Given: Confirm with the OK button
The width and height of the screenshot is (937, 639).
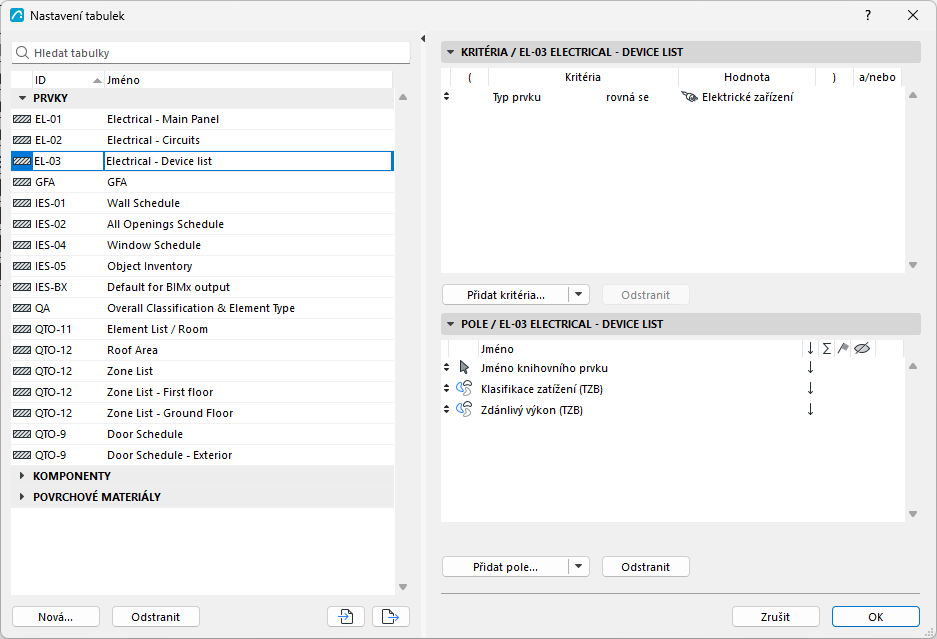Looking at the screenshot, I should 875,616.
